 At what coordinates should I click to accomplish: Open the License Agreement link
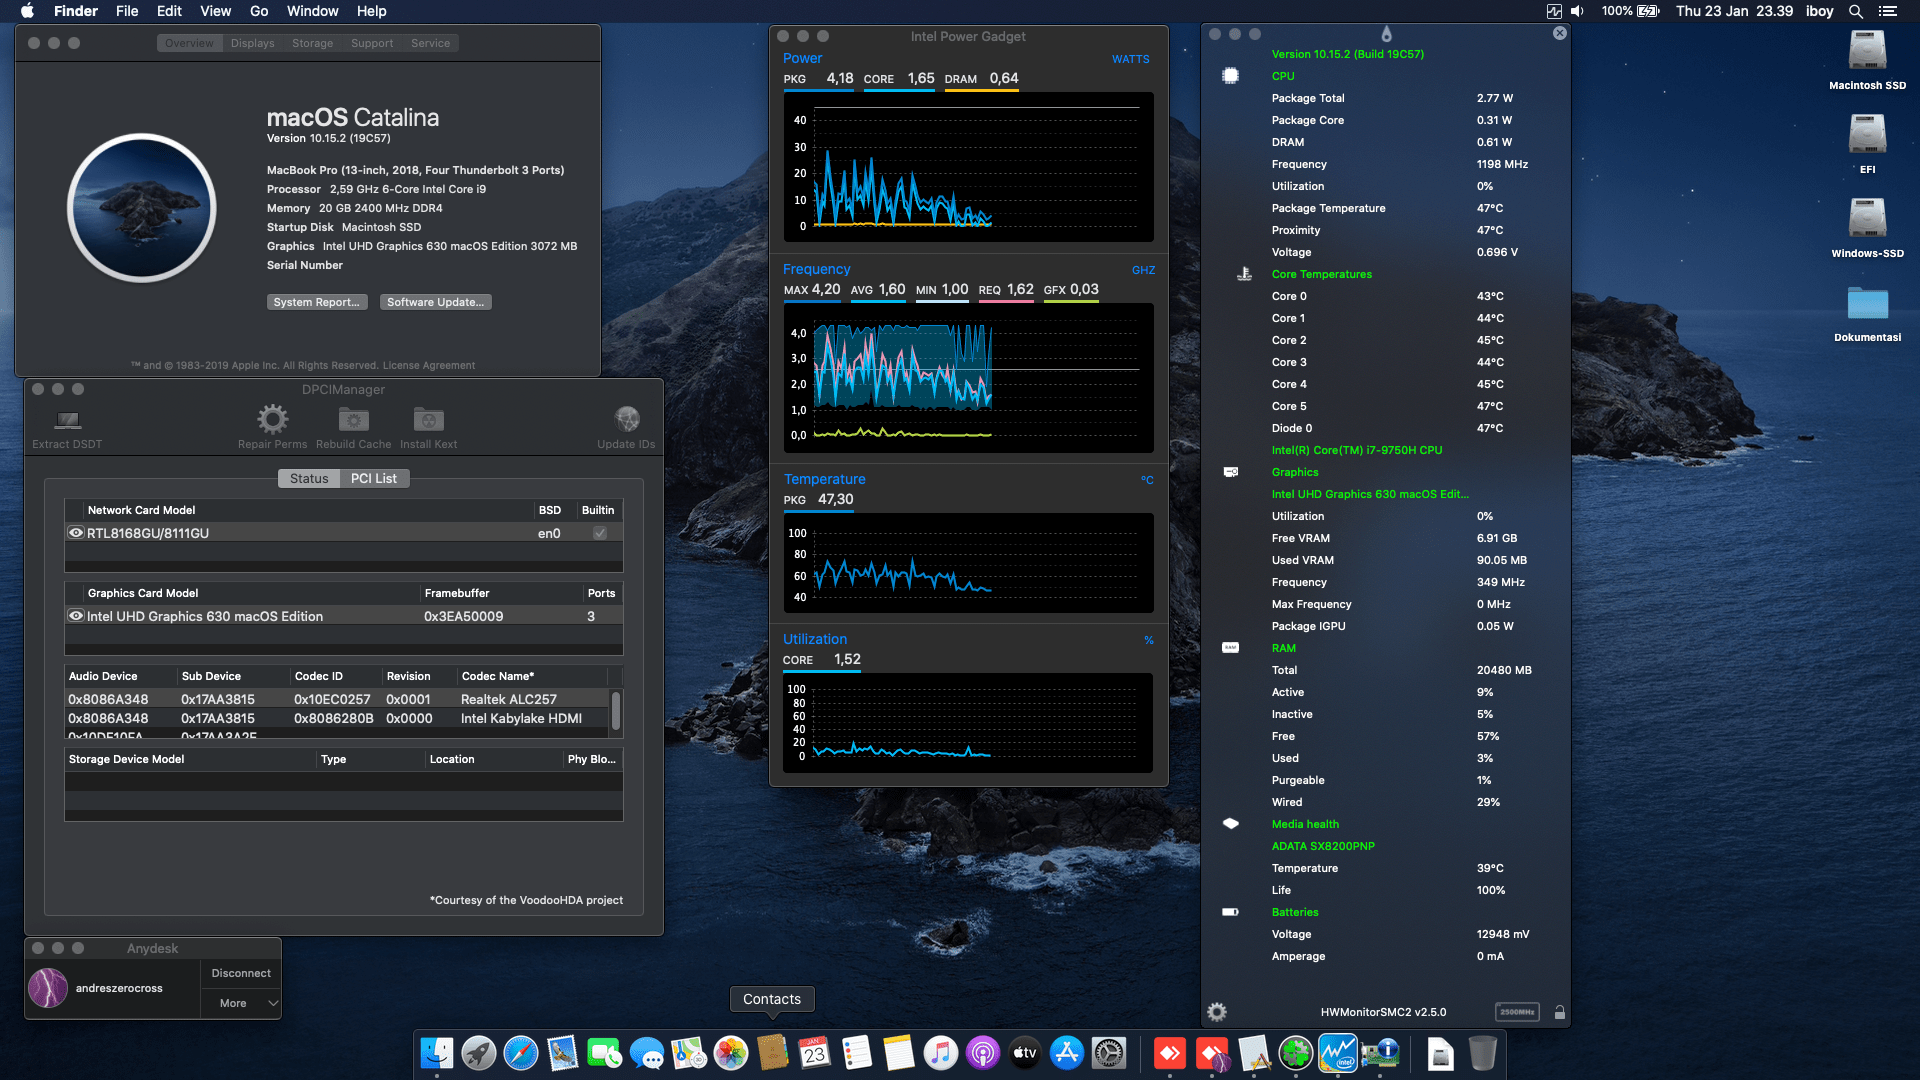coord(429,365)
